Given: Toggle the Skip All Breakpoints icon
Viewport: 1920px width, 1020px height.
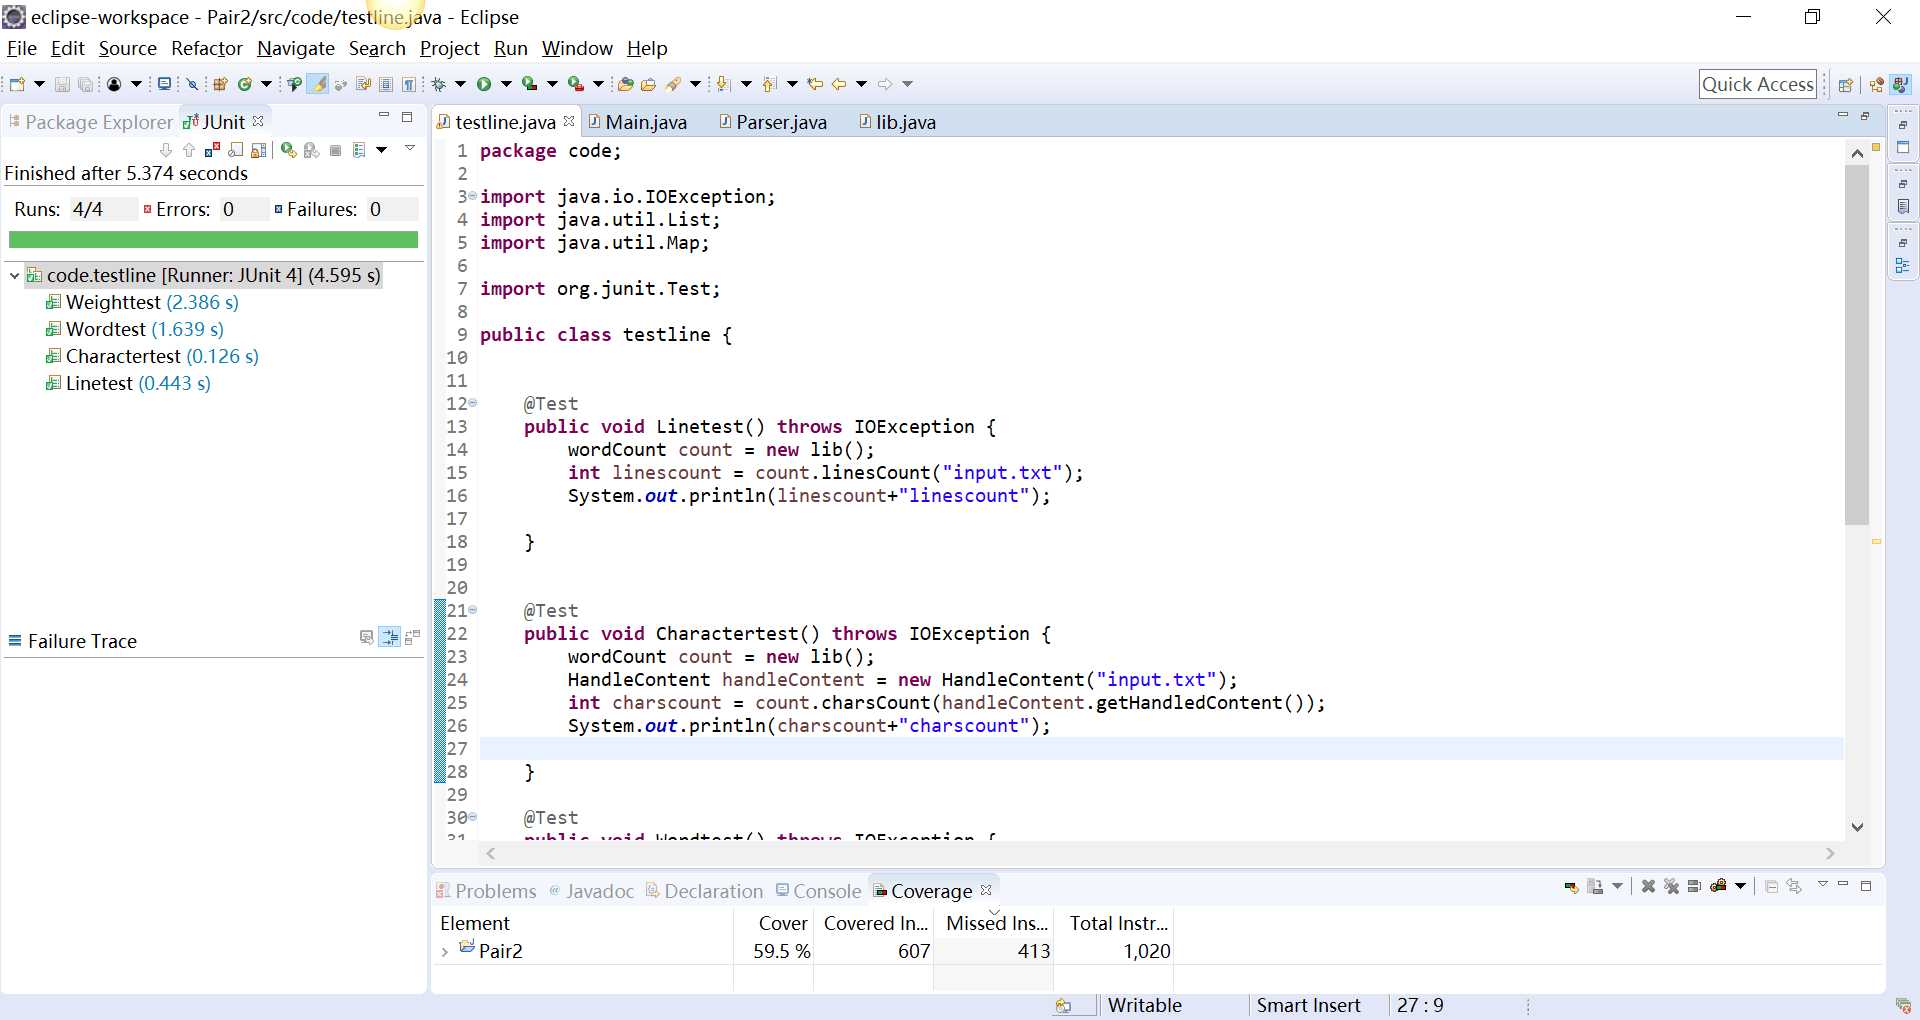Looking at the screenshot, I should [x=192, y=84].
